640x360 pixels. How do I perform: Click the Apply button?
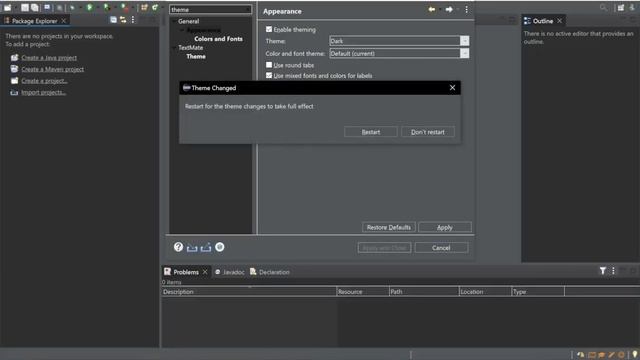[445, 227]
